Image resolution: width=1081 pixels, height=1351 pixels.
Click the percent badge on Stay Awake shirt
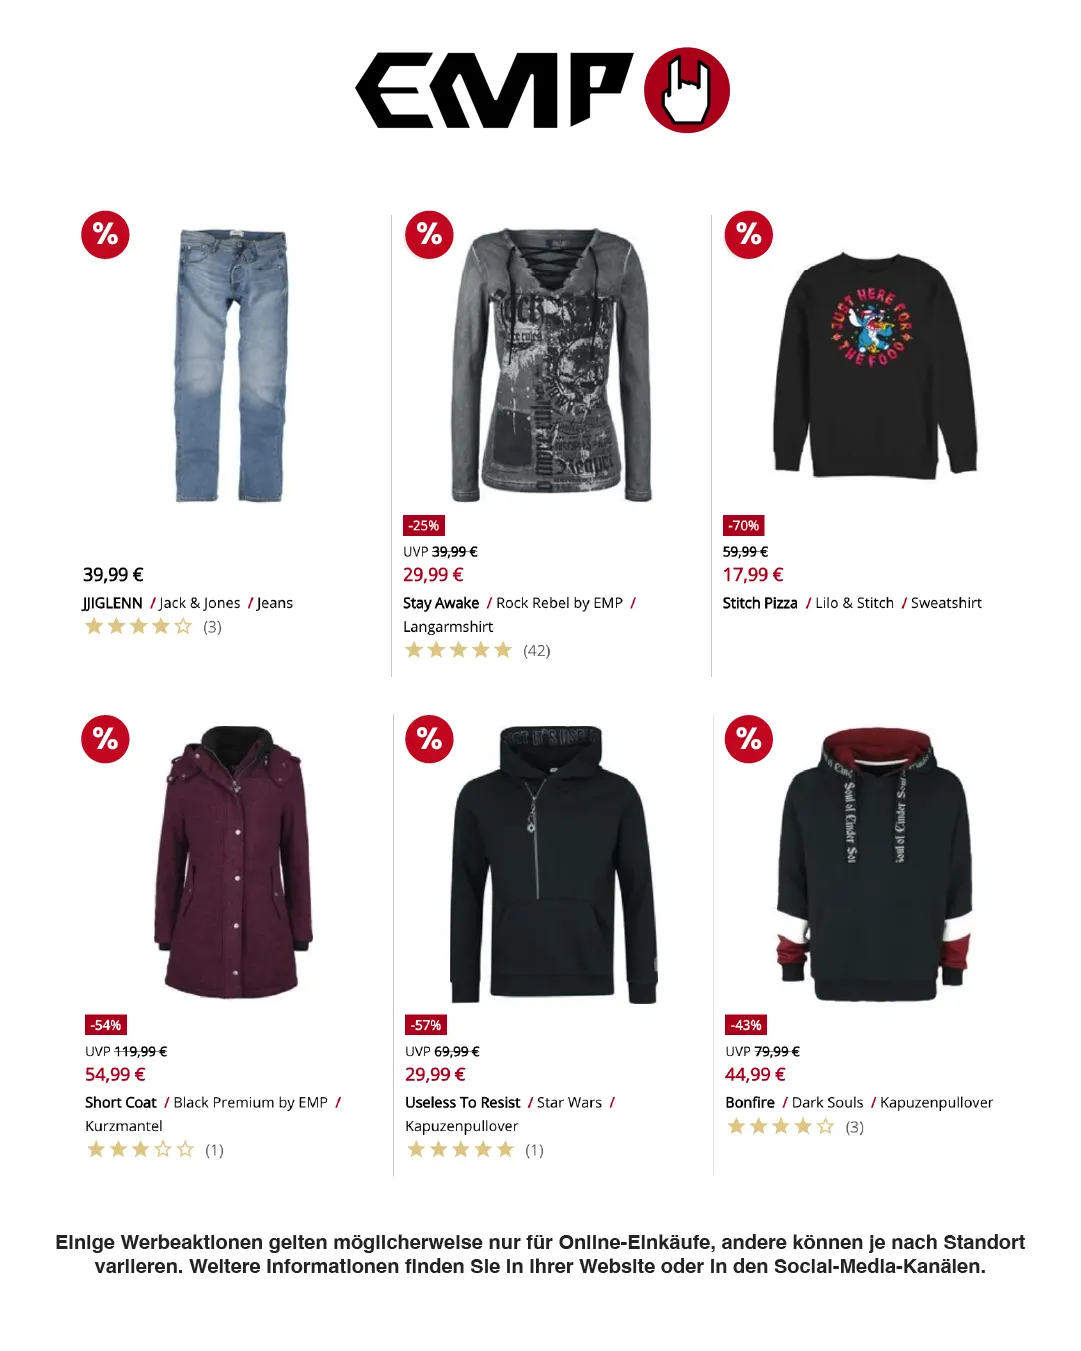tap(429, 235)
